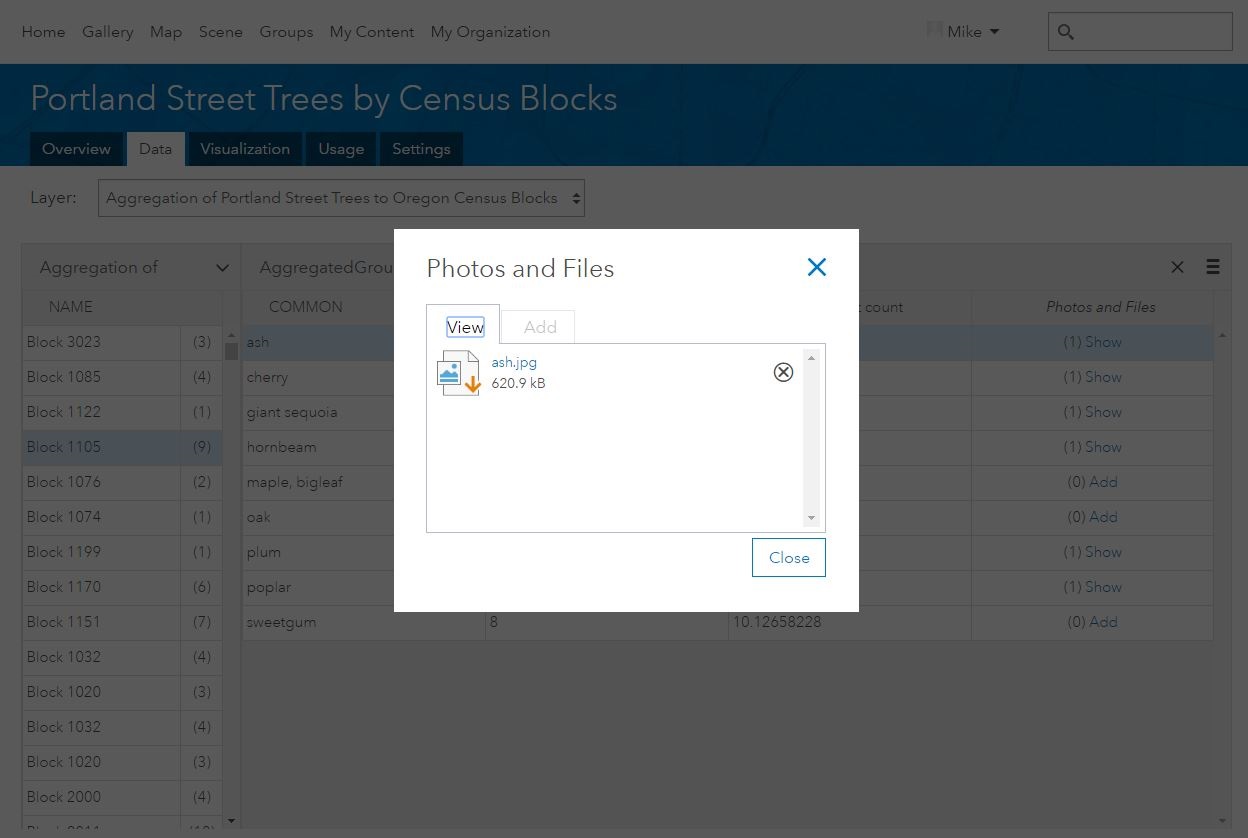Screen dimensions: 1248x838
Task: Open the Visualization tab
Action: (x=245, y=149)
